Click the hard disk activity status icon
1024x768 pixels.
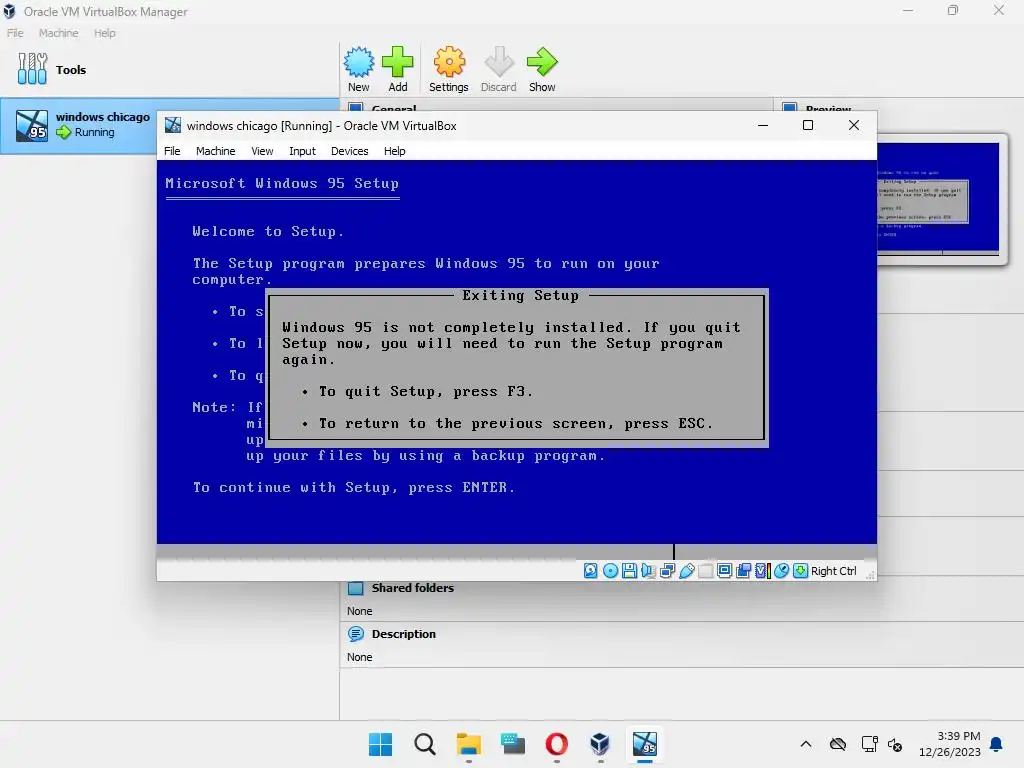click(x=590, y=571)
